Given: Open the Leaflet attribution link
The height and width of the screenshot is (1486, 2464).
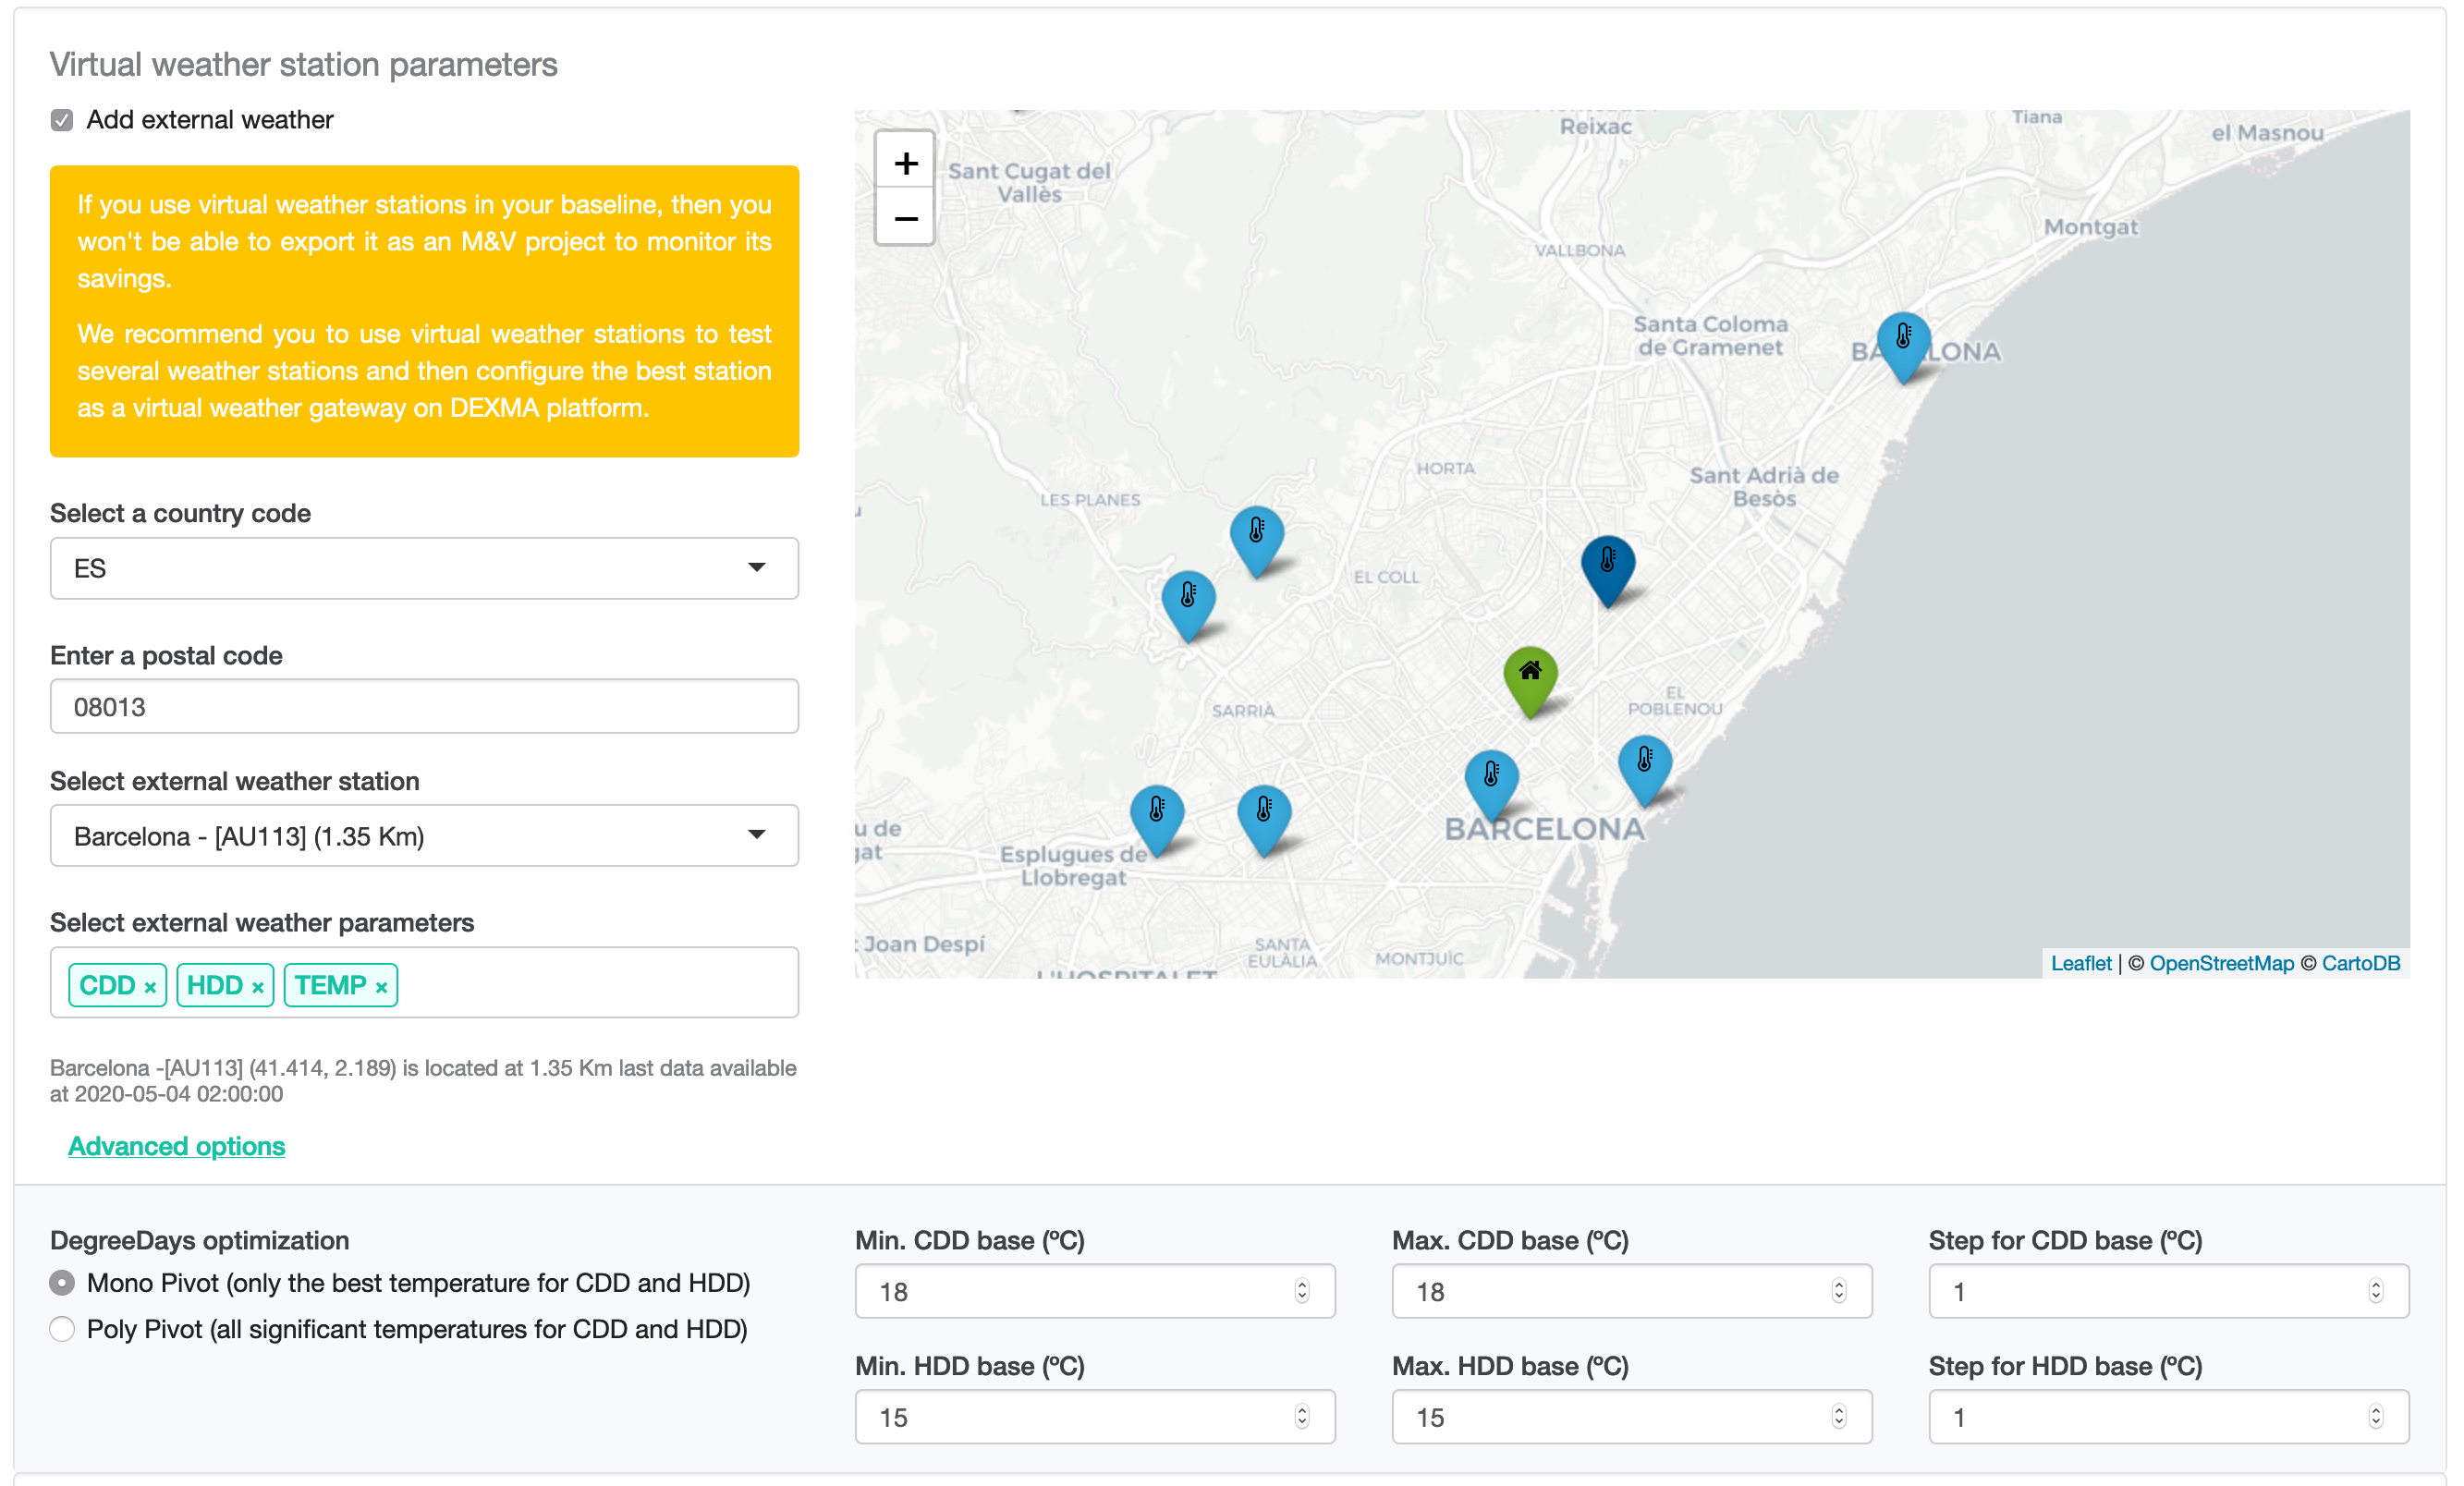Looking at the screenshot, I should (x=2080, y=963).
